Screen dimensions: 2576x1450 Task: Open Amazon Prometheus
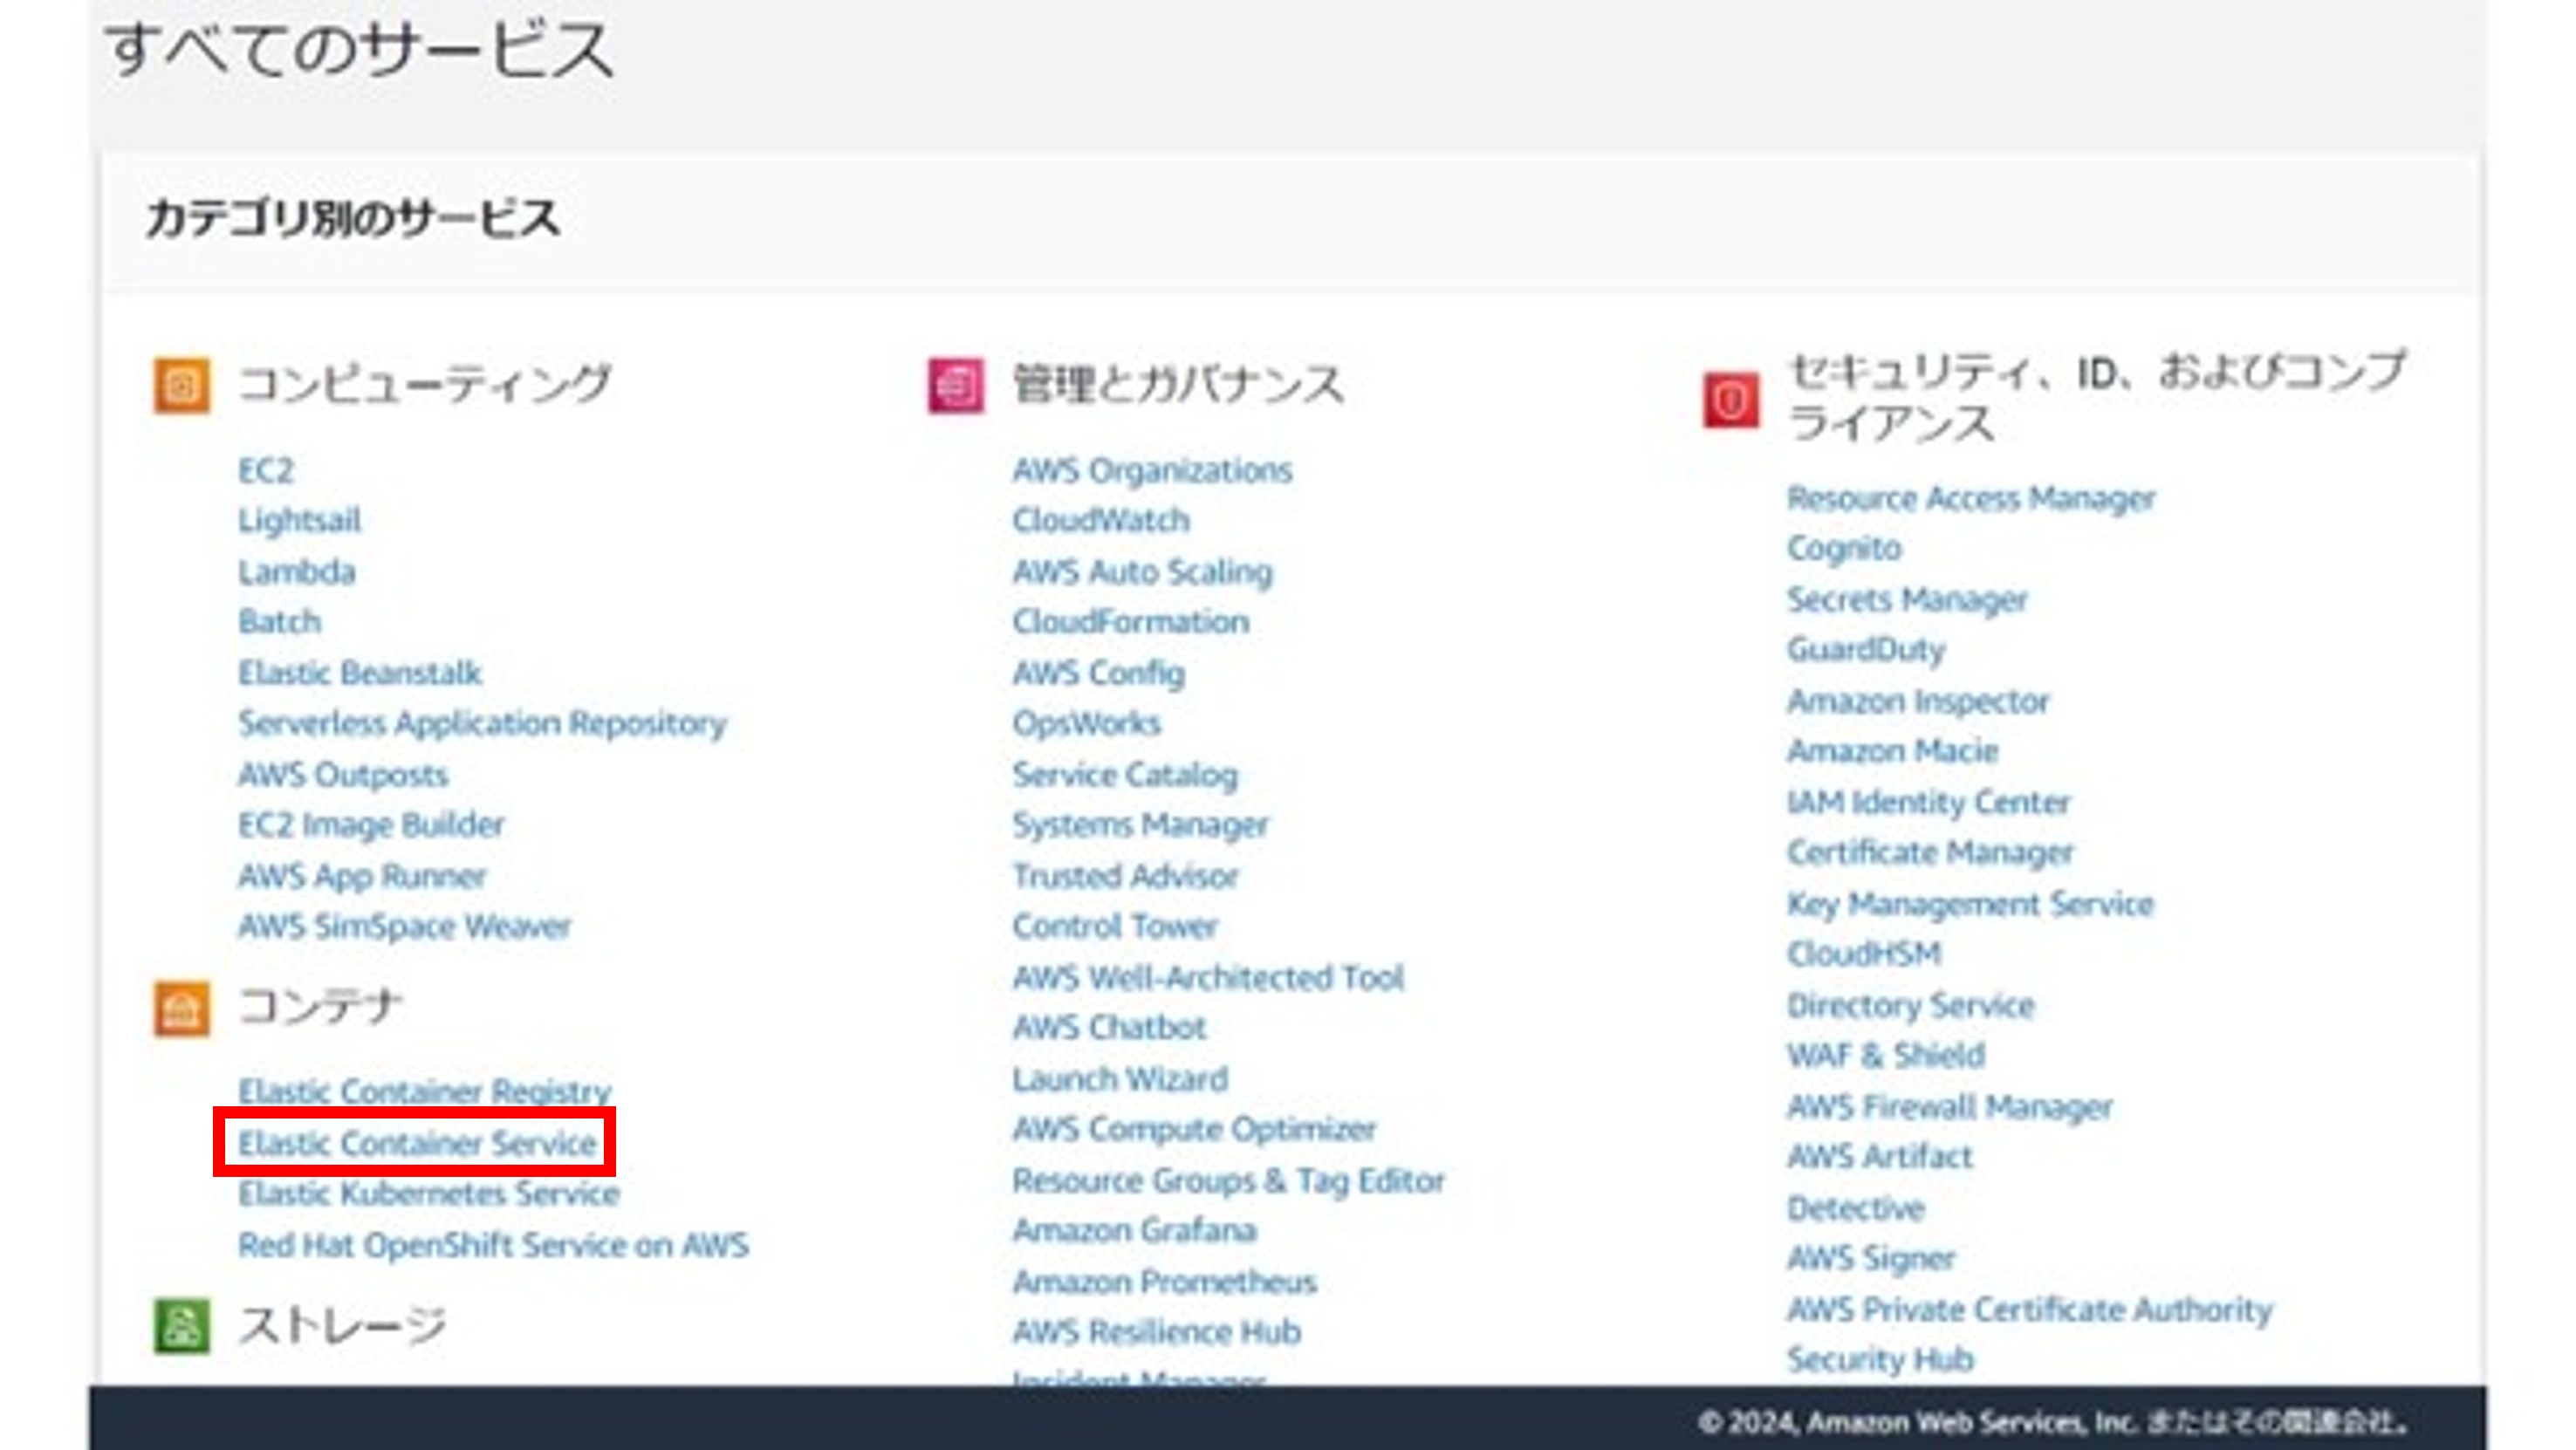pos(1164,1282)
